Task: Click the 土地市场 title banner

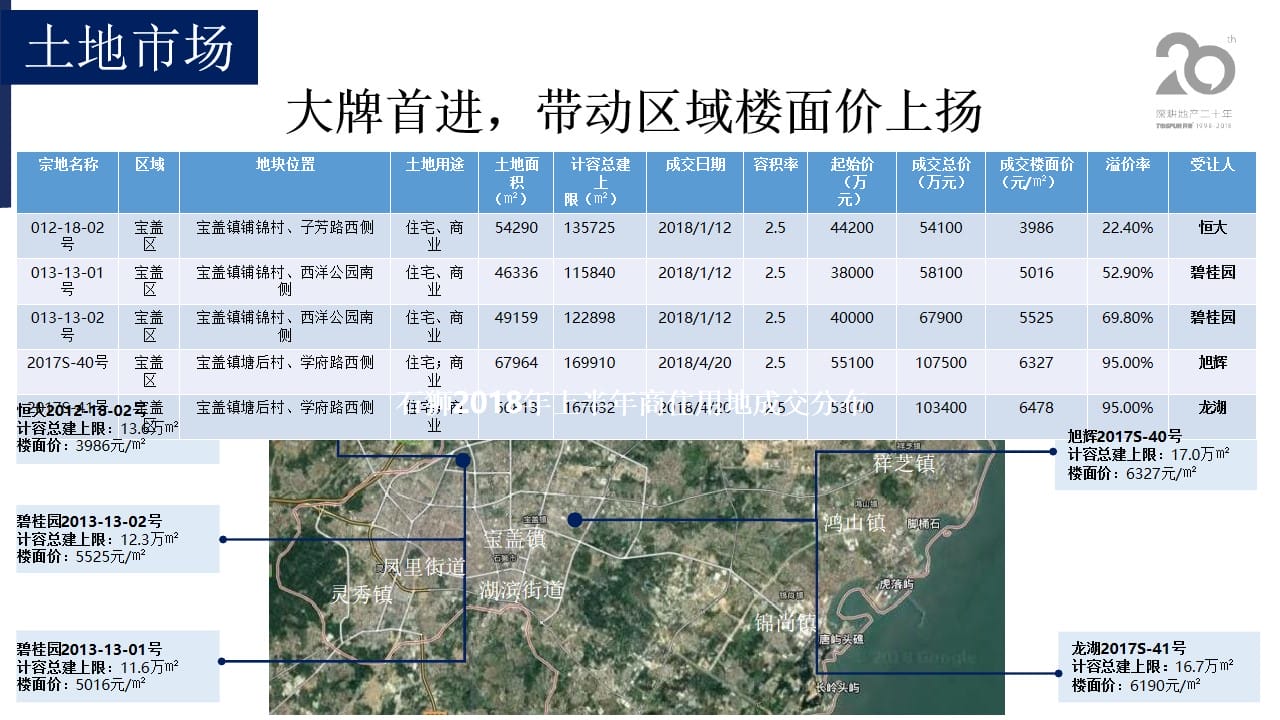Action: [x=129, y=47]
